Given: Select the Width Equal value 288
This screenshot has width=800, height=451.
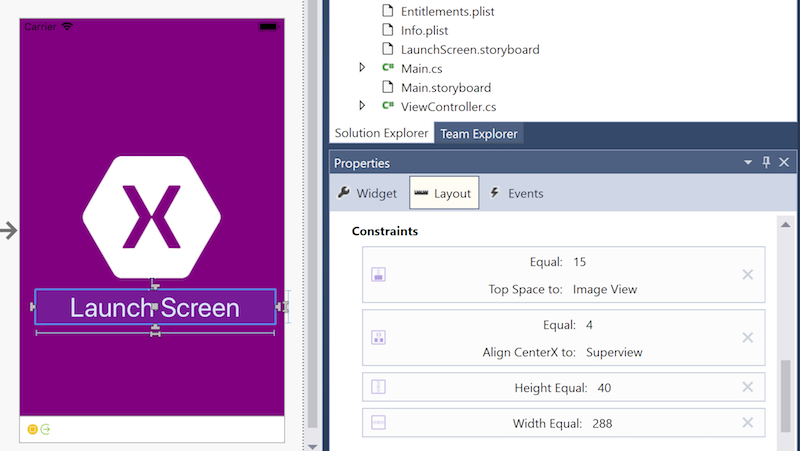Looking at the screenshot, I should tap(602, 423).
